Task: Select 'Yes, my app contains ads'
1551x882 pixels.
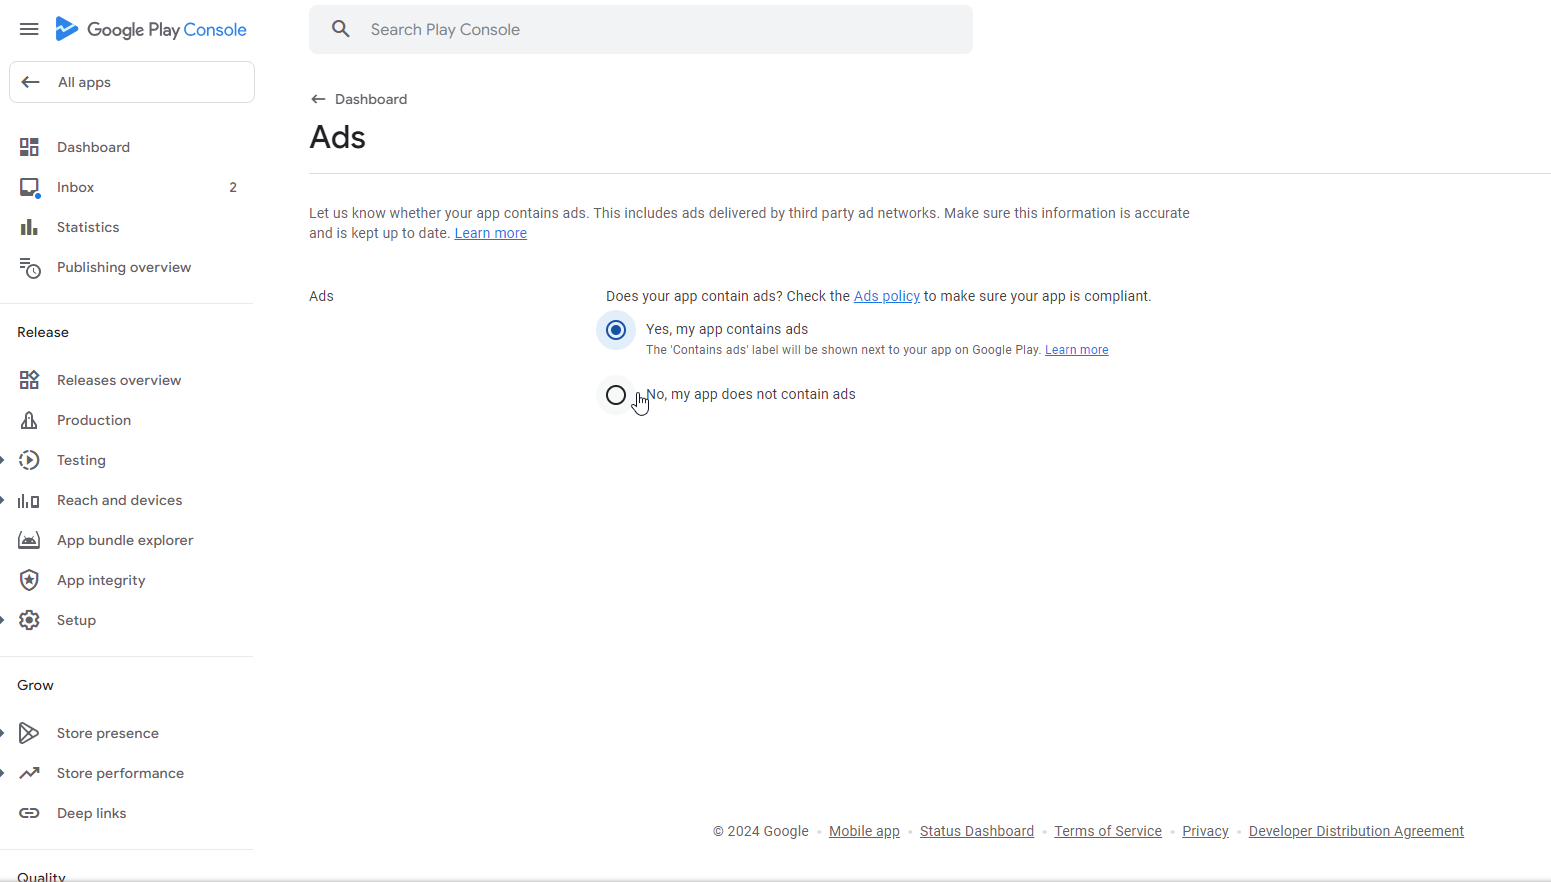Action: tap(615, 329)
